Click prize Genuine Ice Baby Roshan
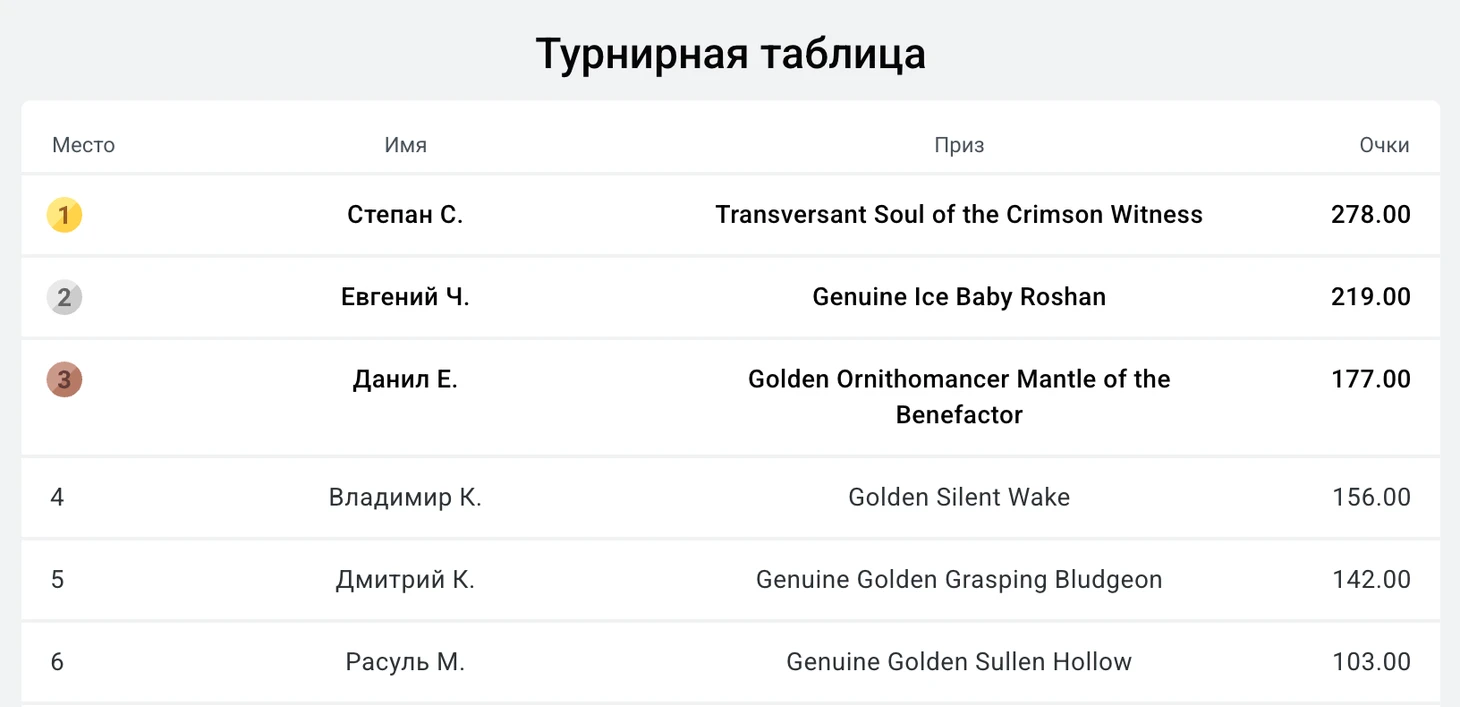This screenshot has height=707, width=1460. (959, 297)
